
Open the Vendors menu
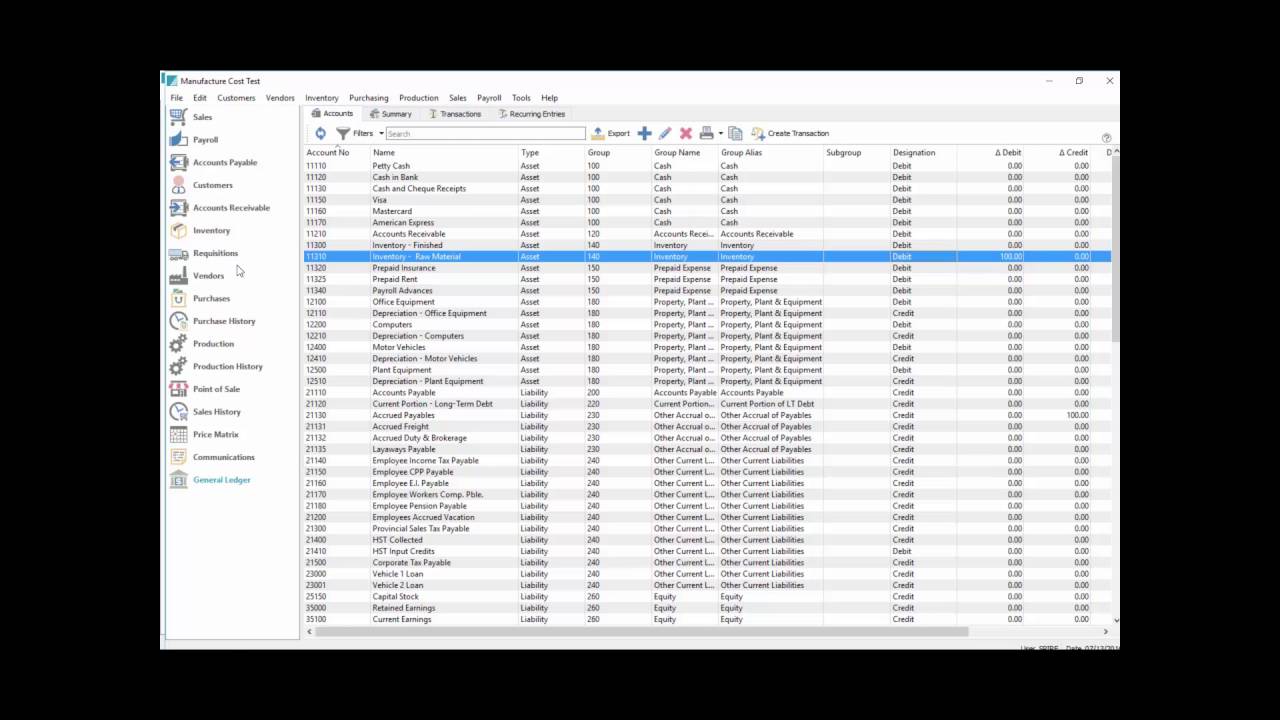280,98
